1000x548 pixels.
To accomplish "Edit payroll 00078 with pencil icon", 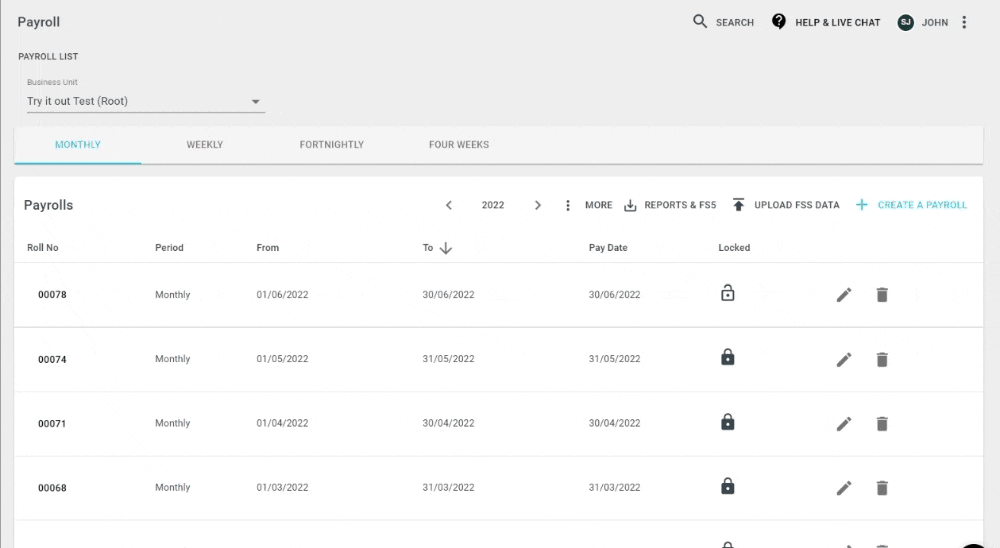I will pyautogui.click(x=844, y=295).
